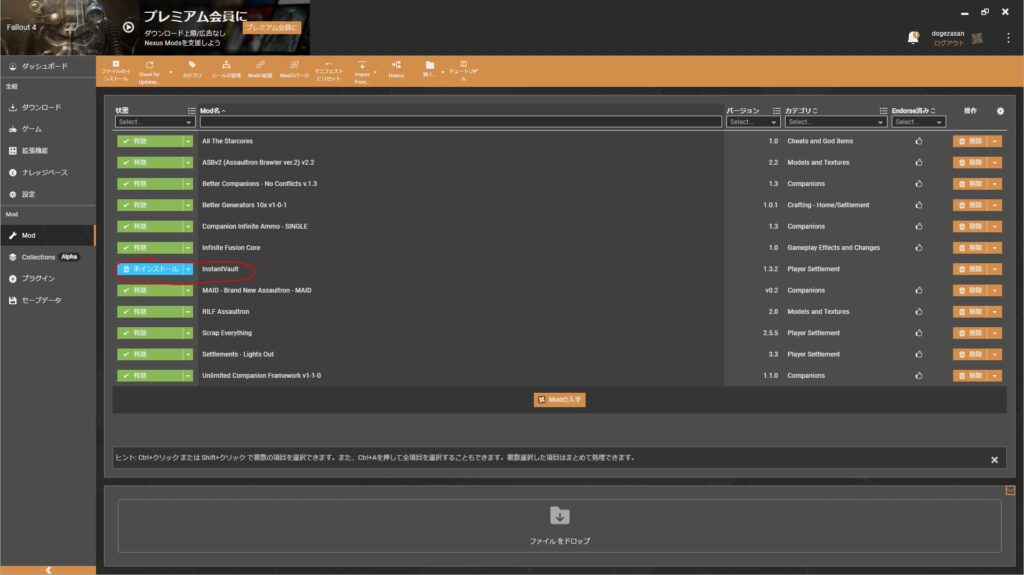The image size is (1024, 575).
Task: Expand action dropdown arrow for All The Starcores
Action: [x=995, y=141]
